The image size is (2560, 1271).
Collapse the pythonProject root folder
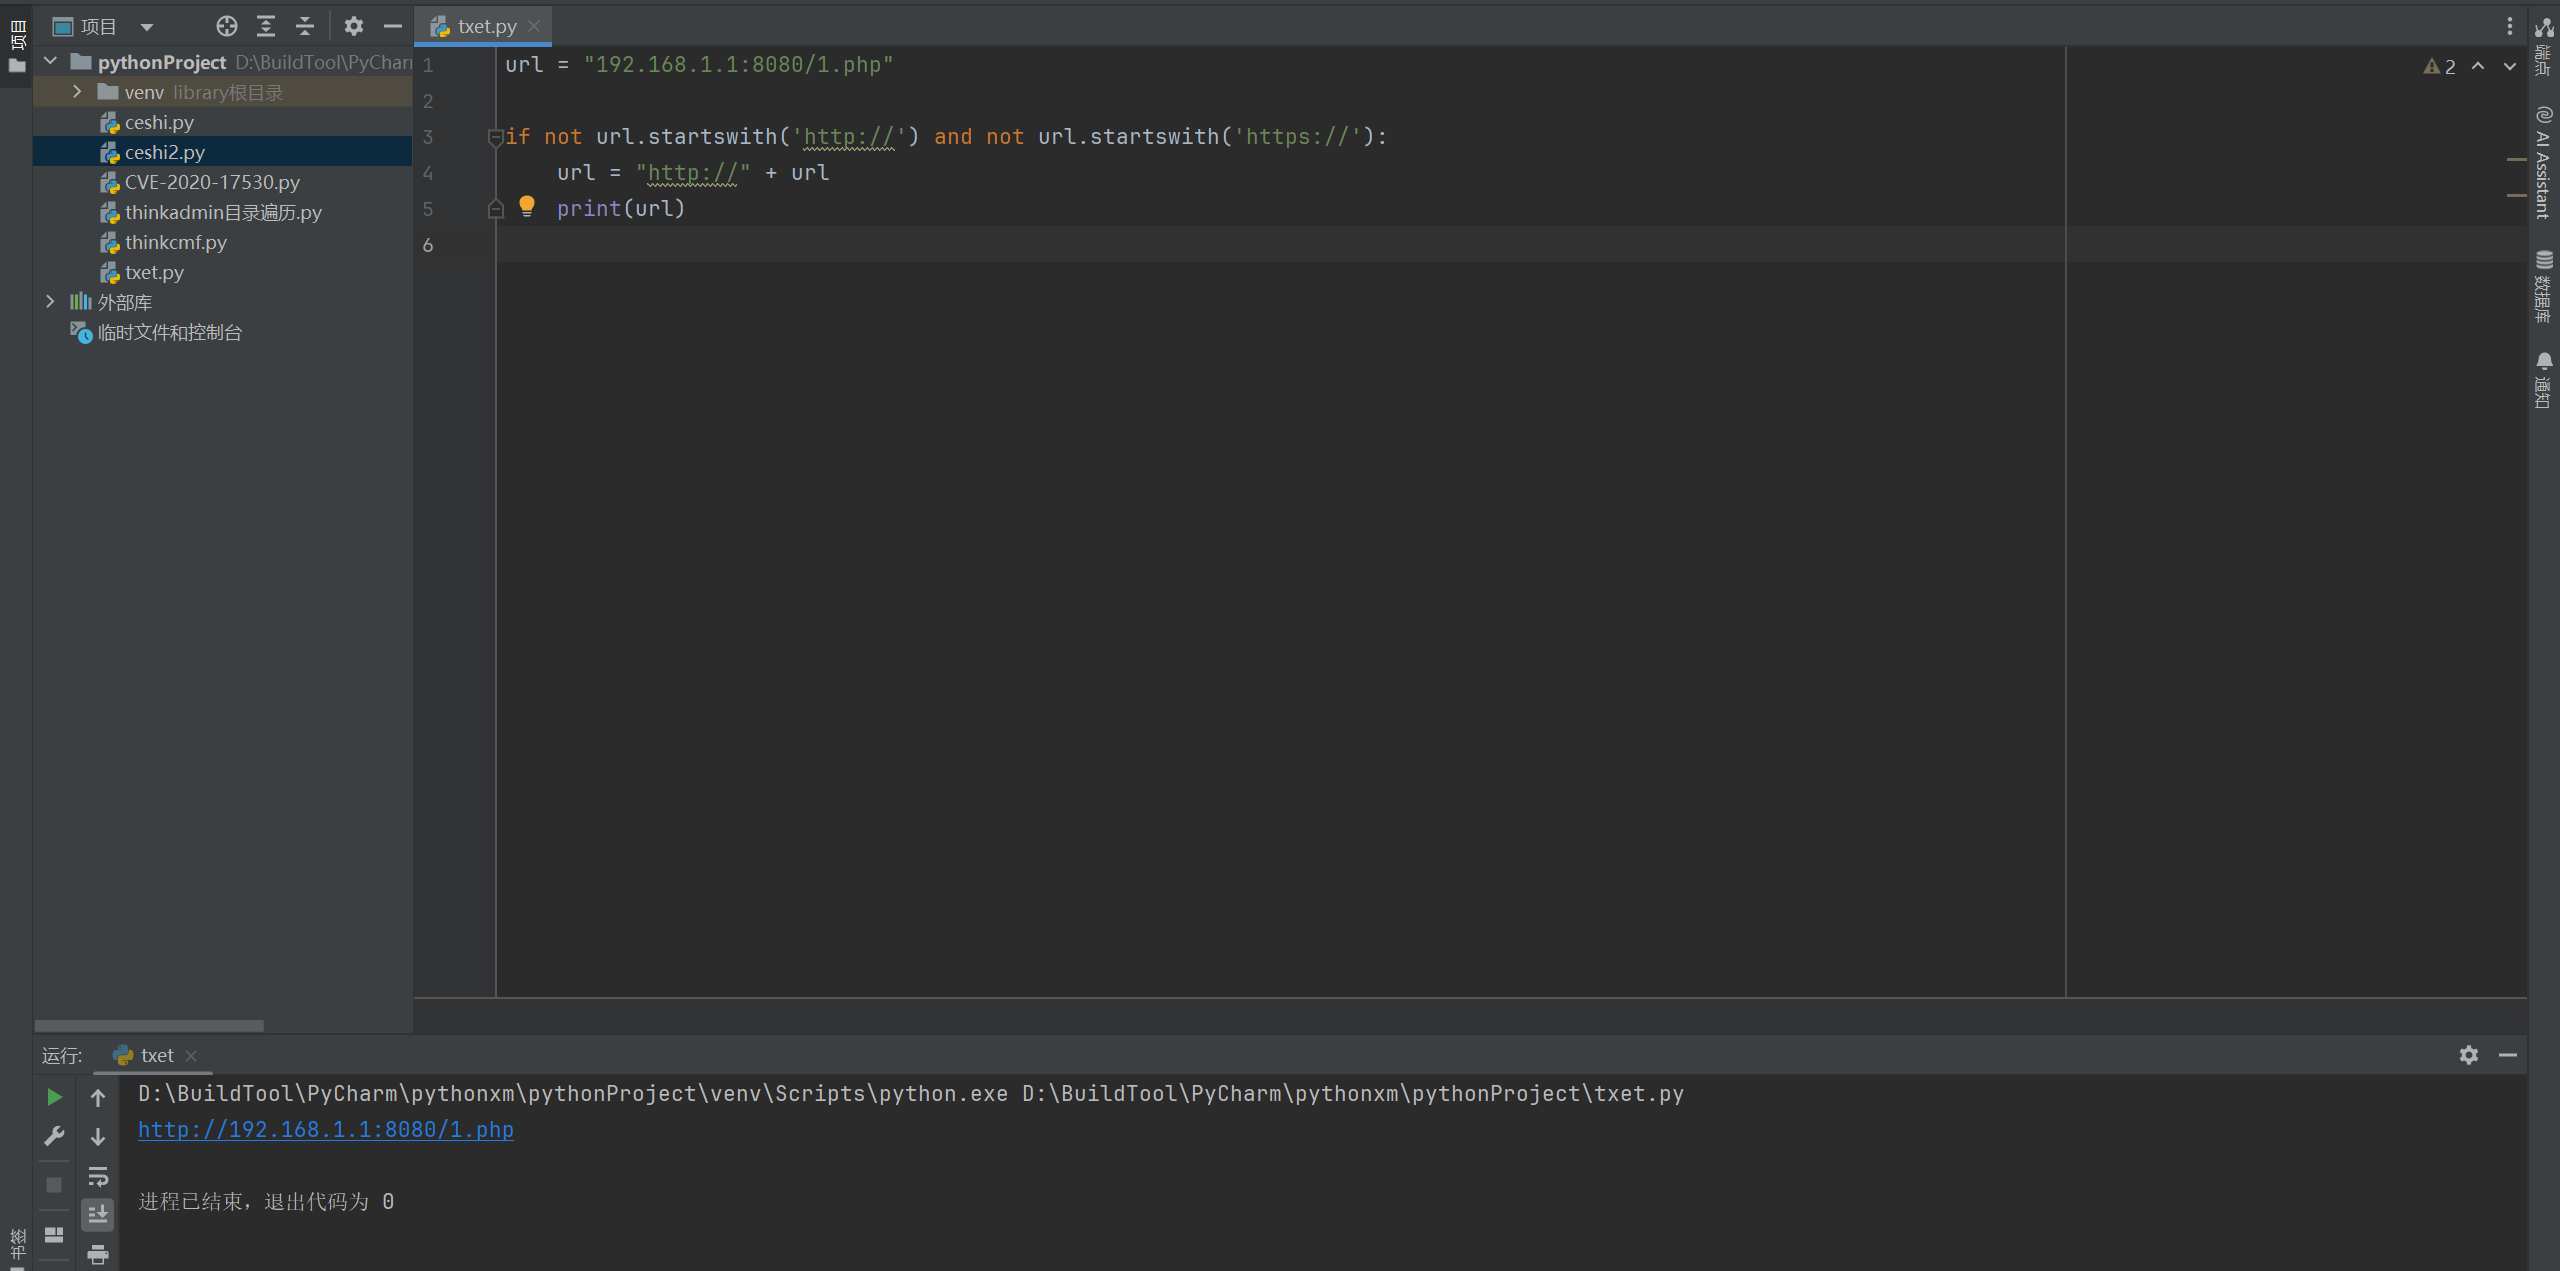[x=50, y=62]
